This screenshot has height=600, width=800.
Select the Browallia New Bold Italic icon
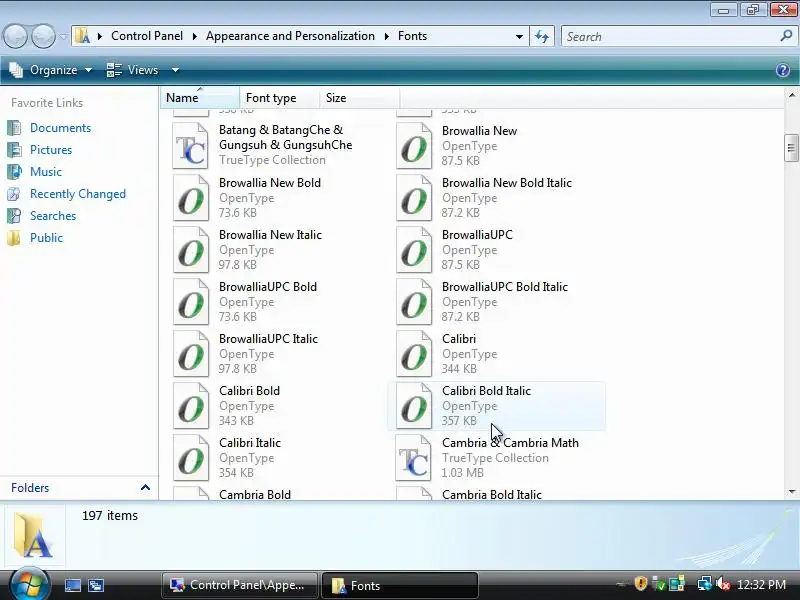point(414,198)
